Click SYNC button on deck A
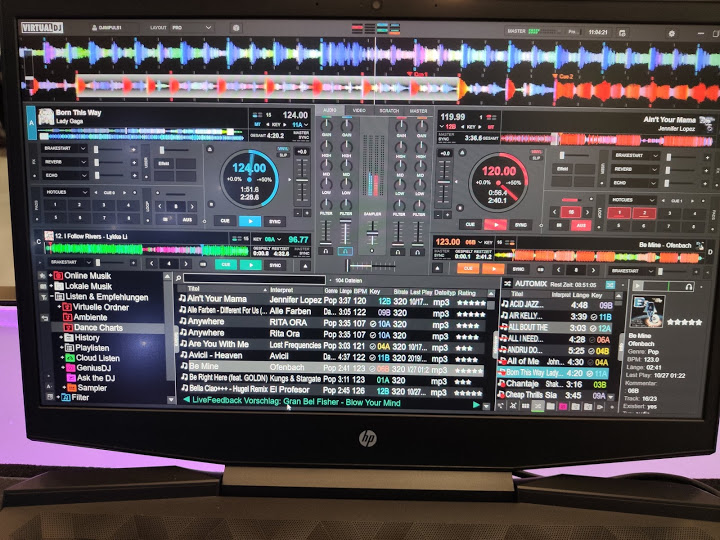 coord(275,222)
